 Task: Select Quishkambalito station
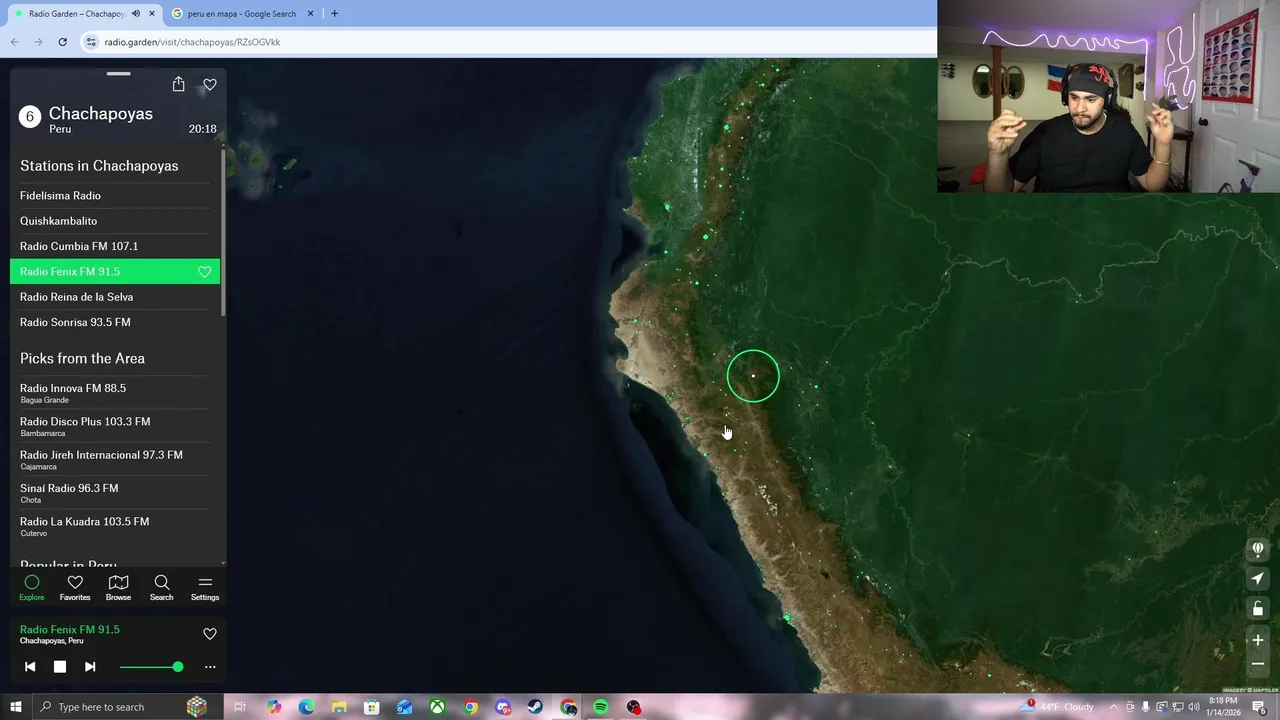click(x=115, y=221)
